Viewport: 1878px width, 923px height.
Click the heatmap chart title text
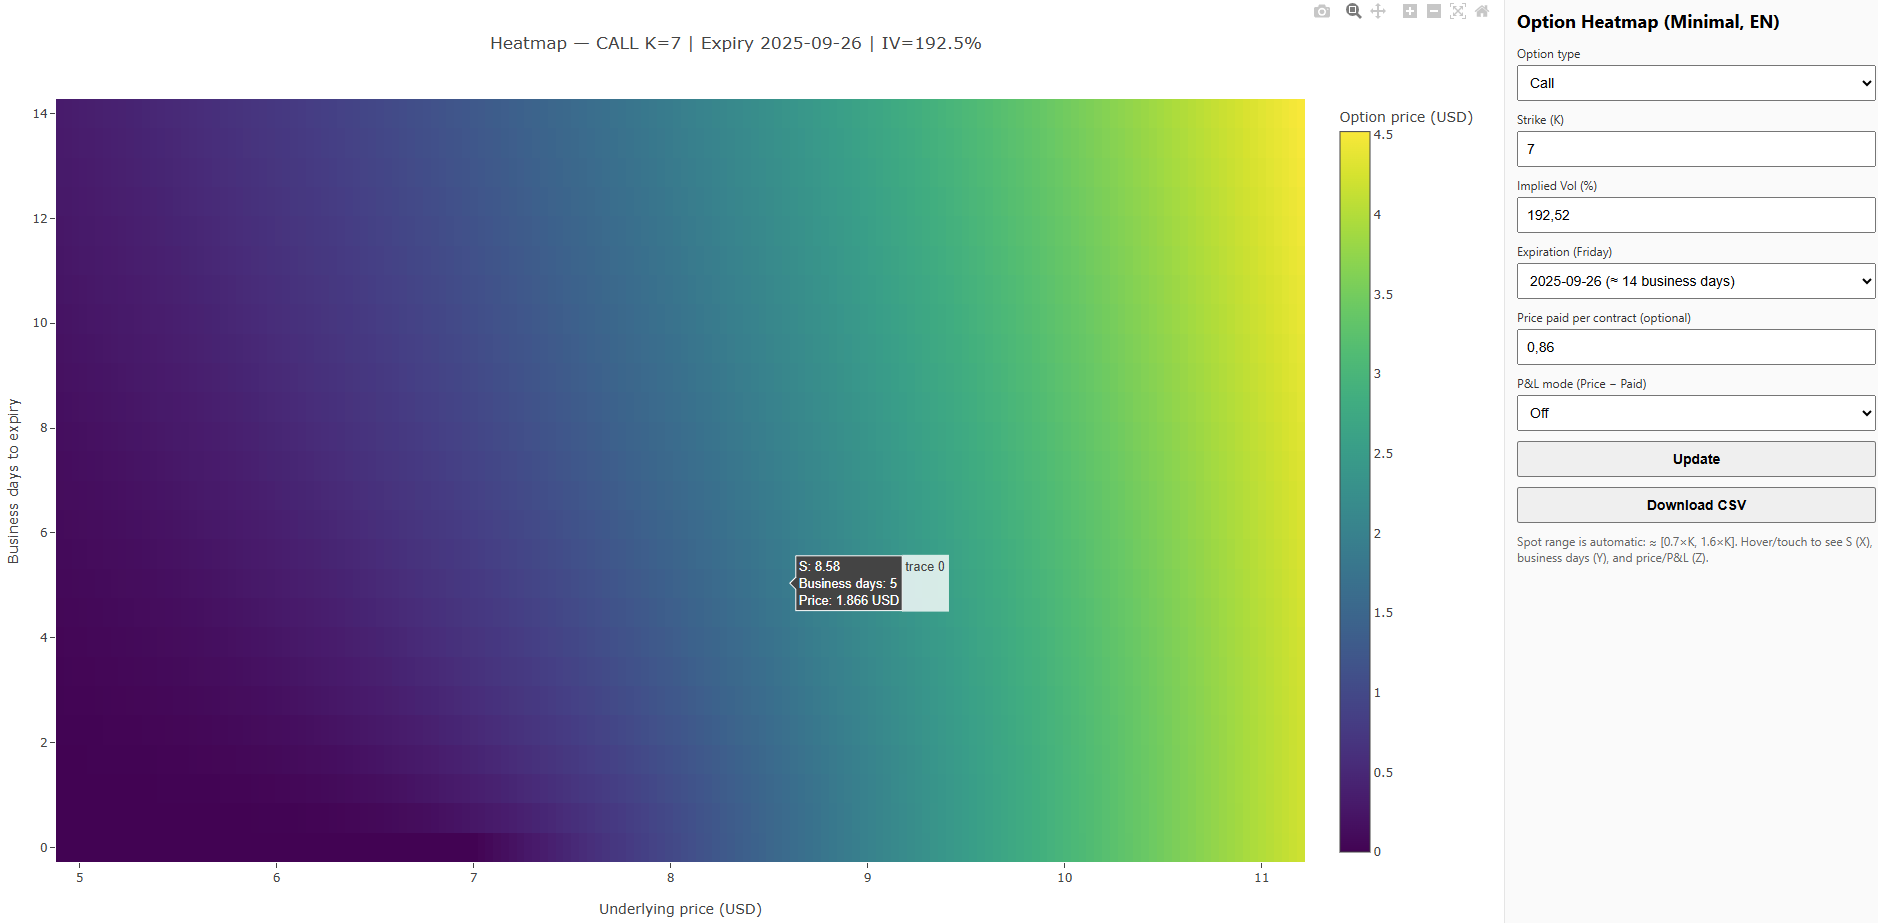(735, 43)
